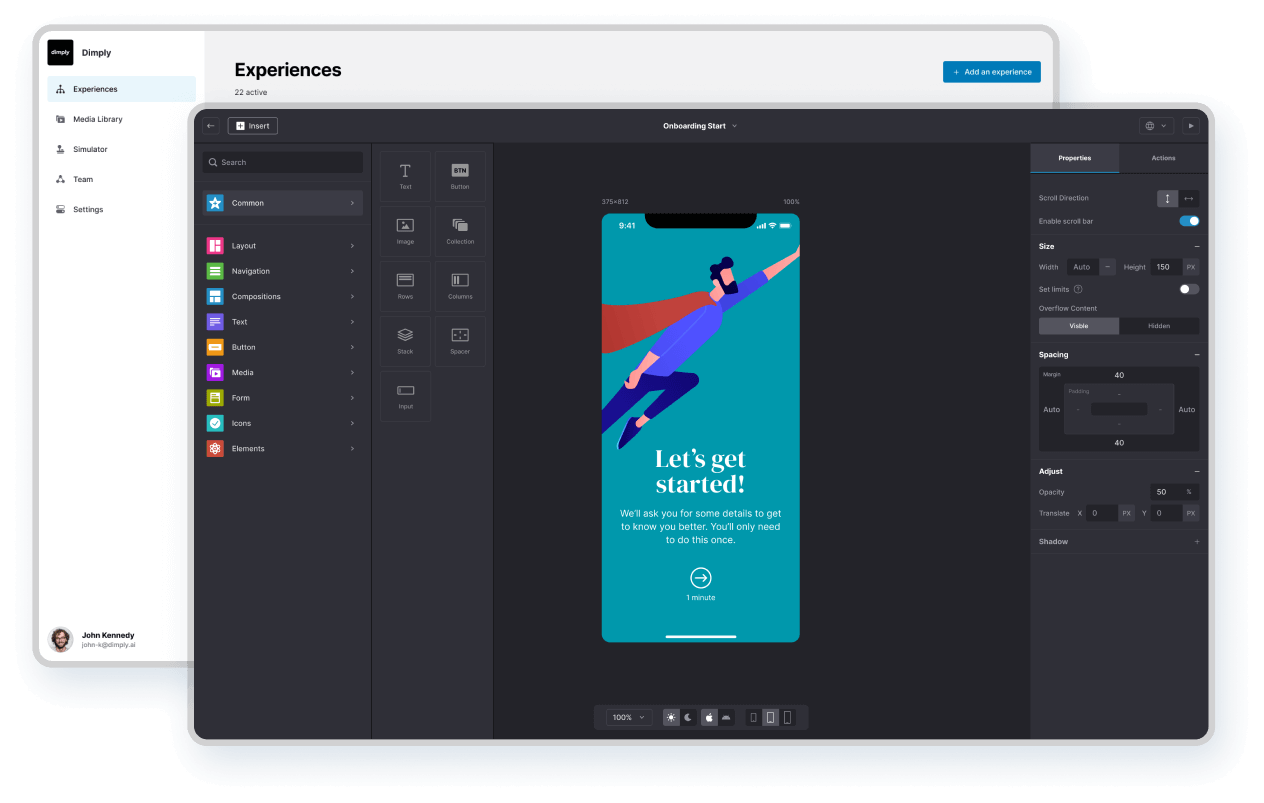This screenshot has width=1264, height=803.
Task: Click the Insert button
Action: [x=252, y=126]
